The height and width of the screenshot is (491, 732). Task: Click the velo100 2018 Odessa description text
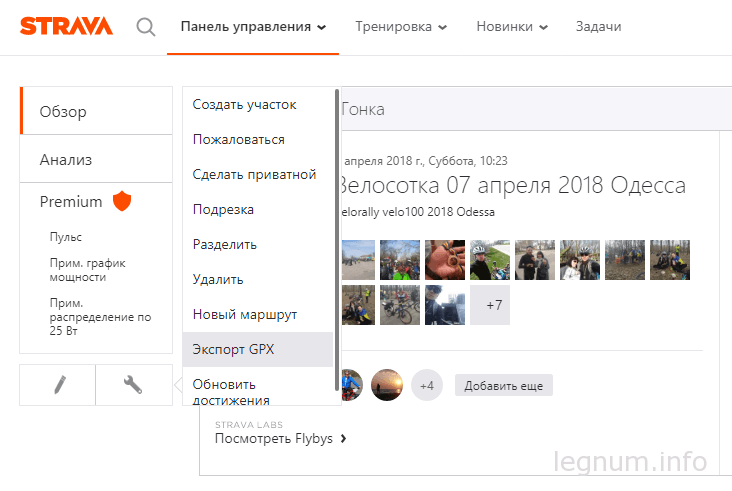click(x=418, y=212)
